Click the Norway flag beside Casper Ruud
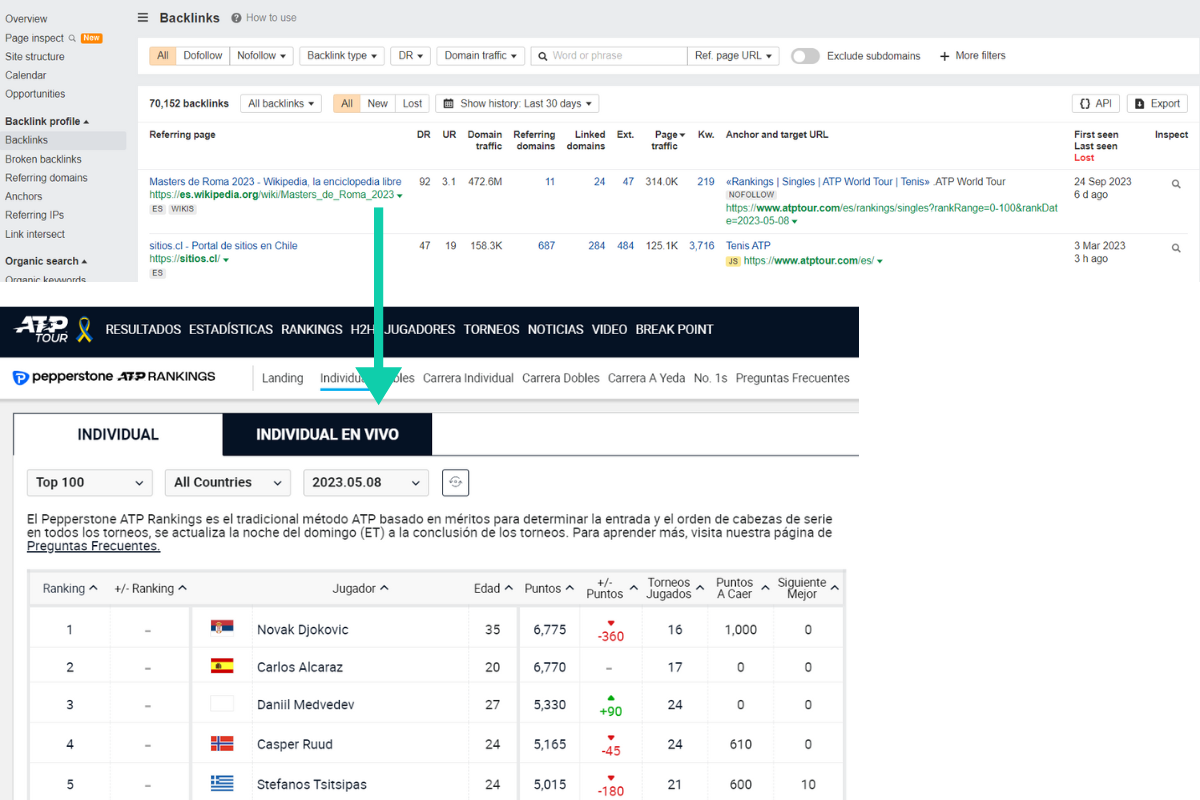1200x800 pixels. (x=221, y=743)
